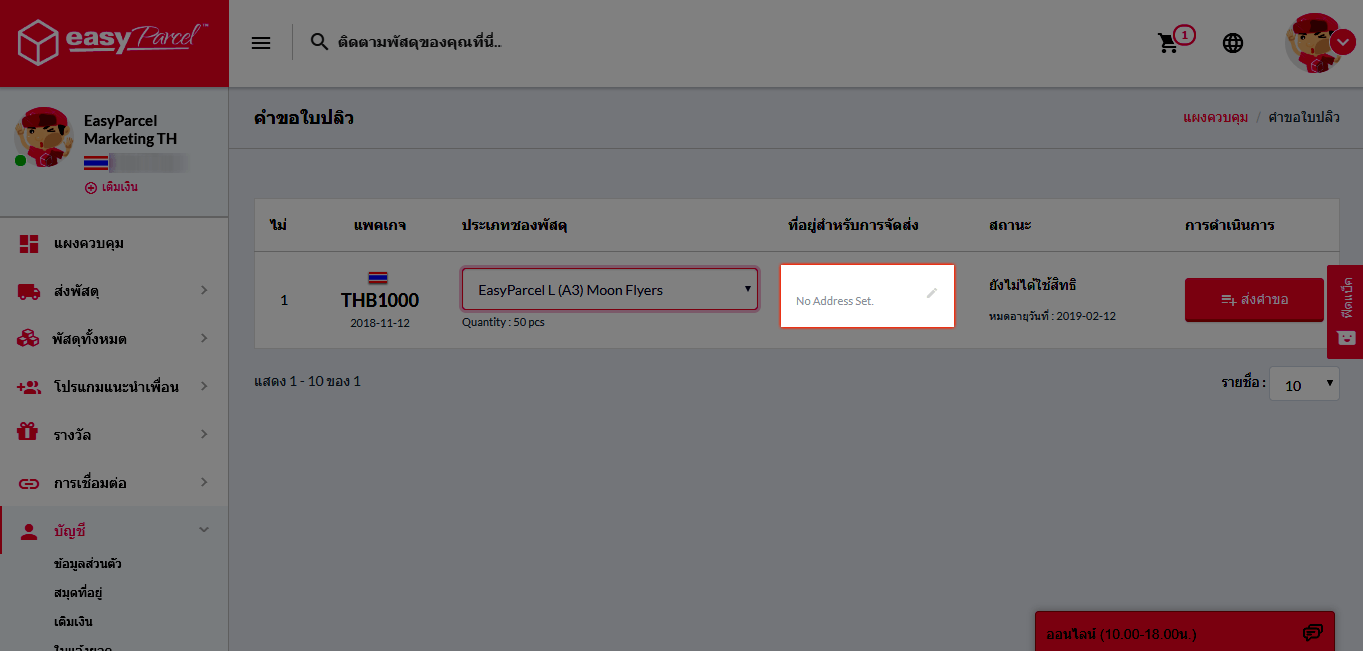Select ข้อมูลส่วนตัว submenu item
The width and height of the screenshot is (1363, 651).
(88, 564)
